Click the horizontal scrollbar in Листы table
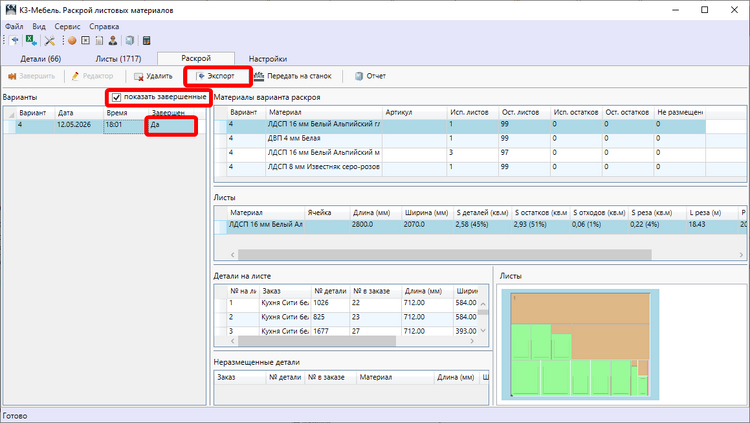Screen dimensions: 750x423 click(444, 255)
